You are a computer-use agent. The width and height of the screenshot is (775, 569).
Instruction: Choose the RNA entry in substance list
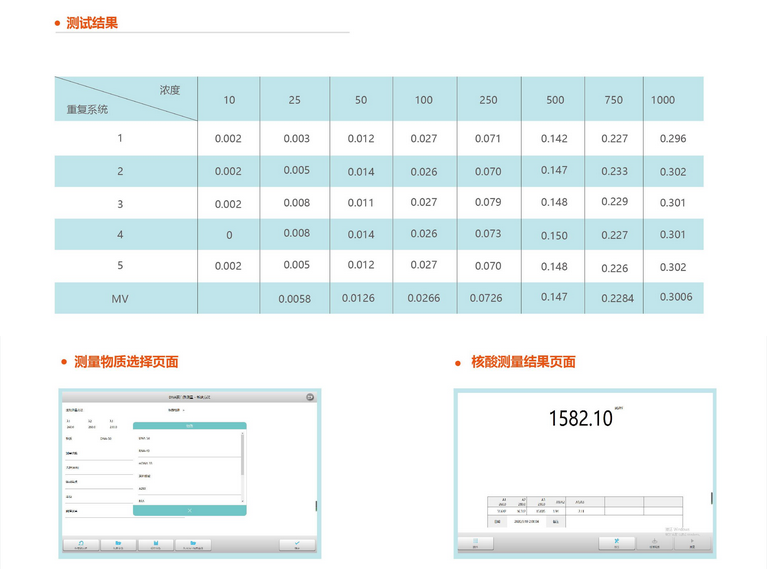point(144,451)
